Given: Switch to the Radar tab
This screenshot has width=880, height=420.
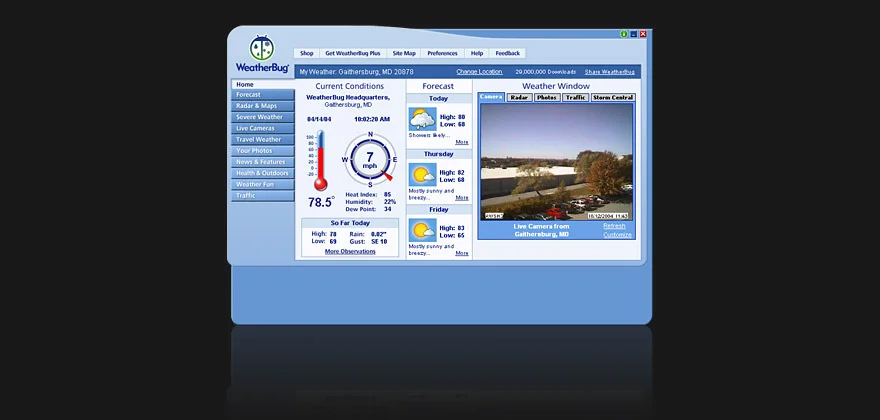Looking at the screenshot, I should pos(520,98).
